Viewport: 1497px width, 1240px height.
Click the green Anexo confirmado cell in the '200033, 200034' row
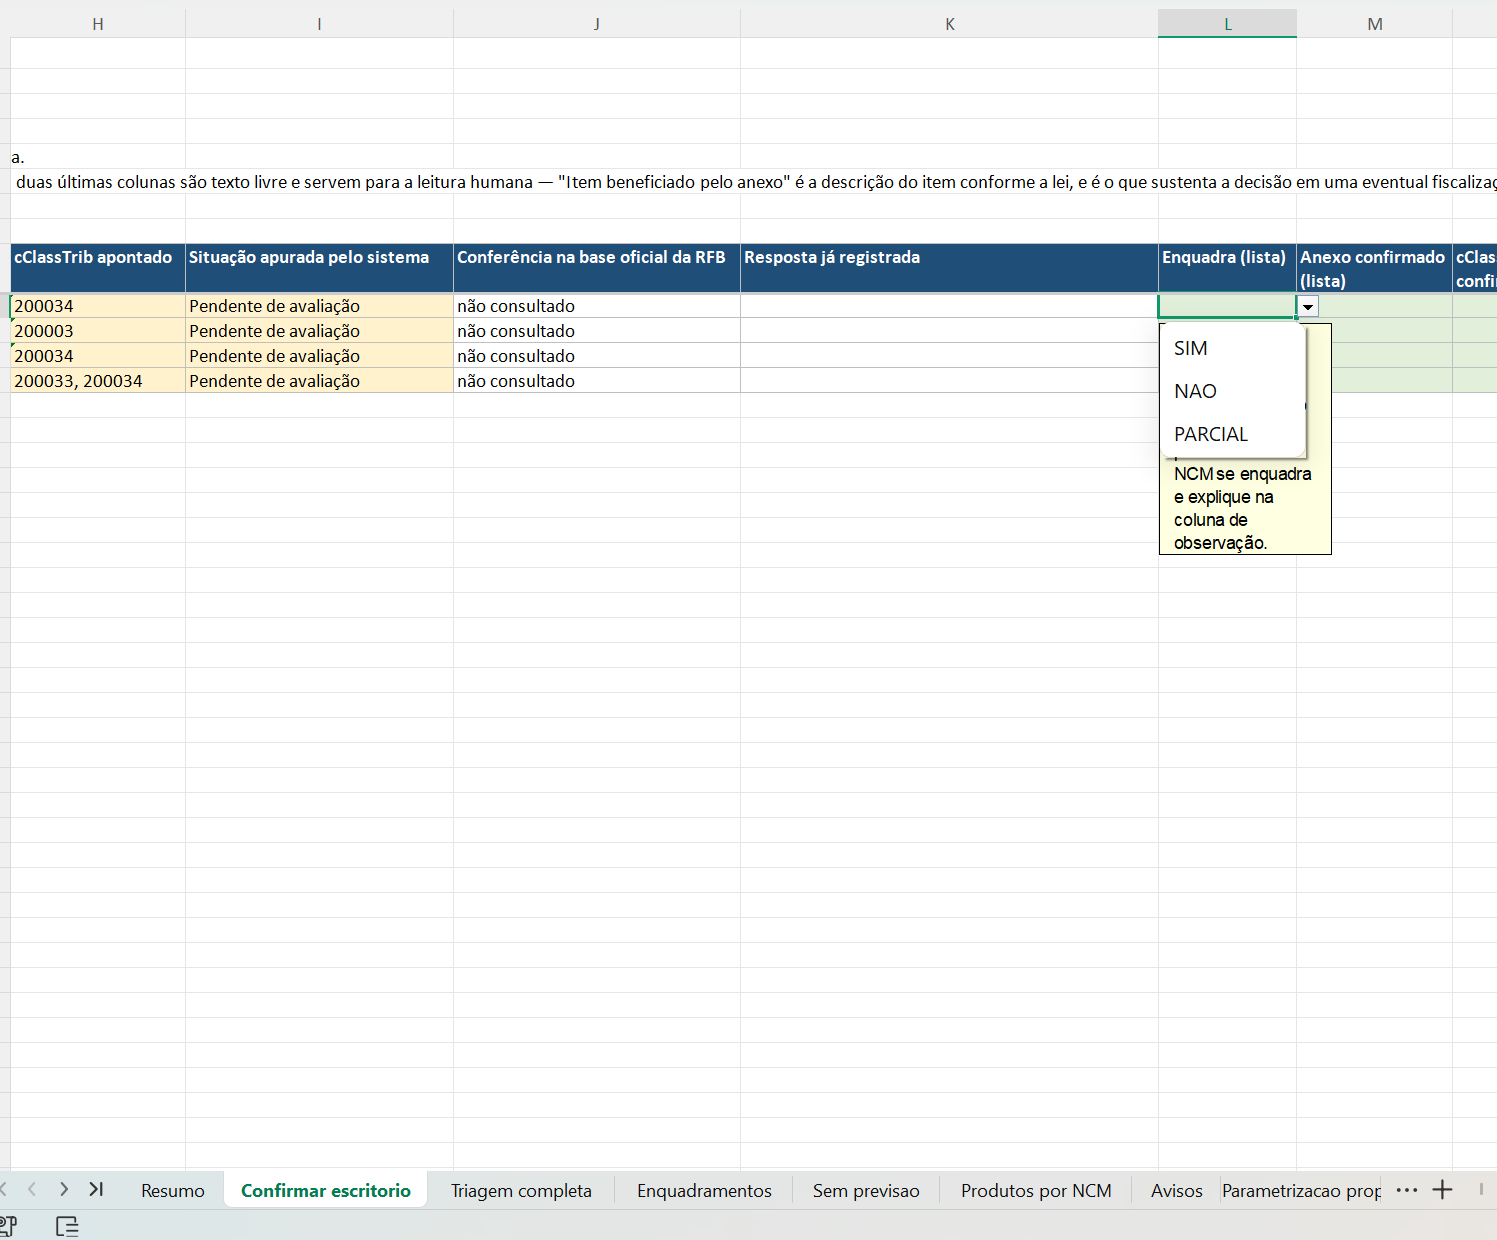click(1392, 381)
